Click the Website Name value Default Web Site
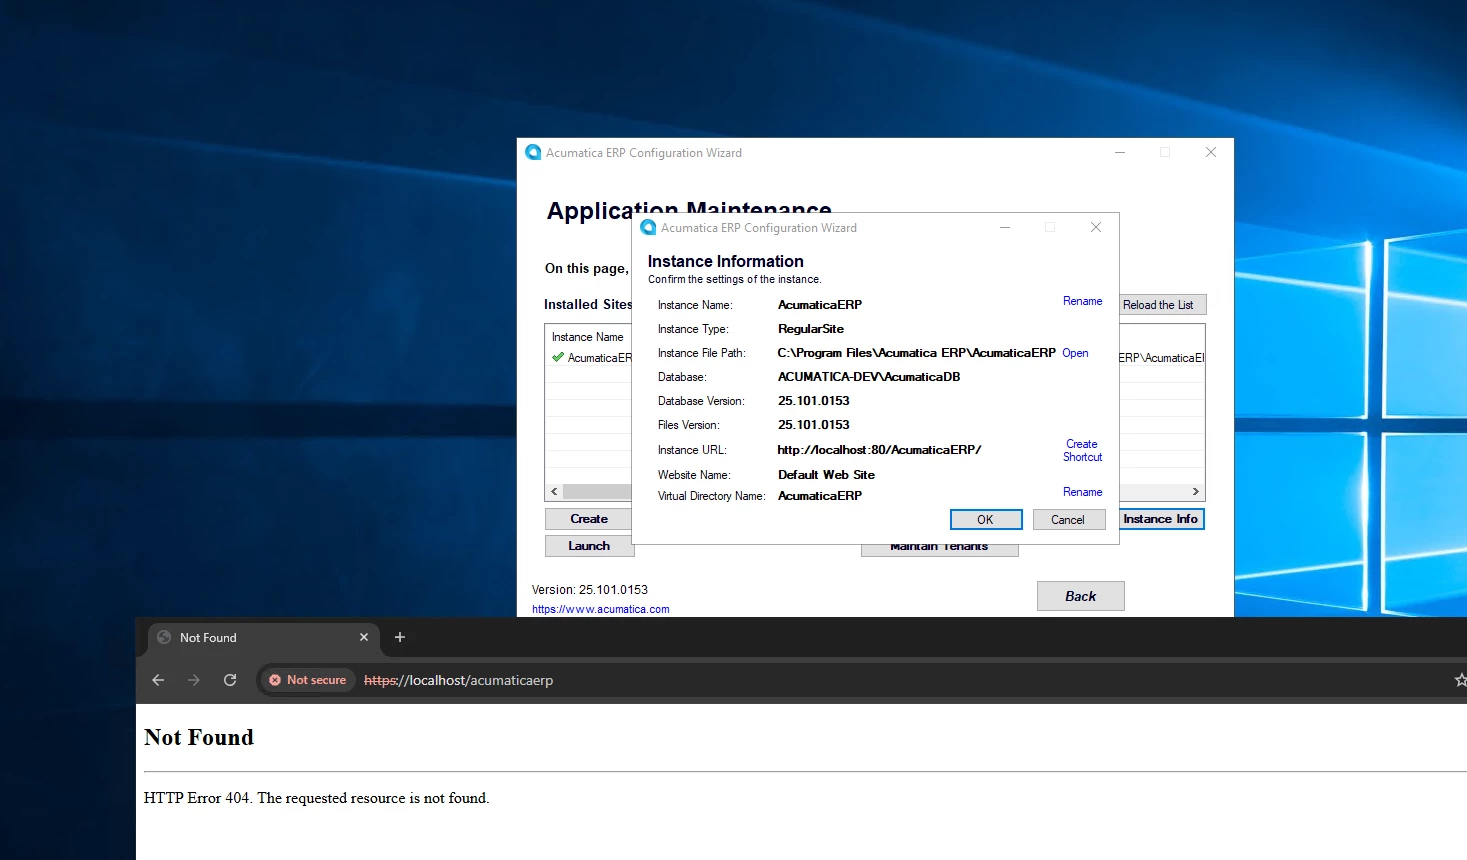The image size is (1467, 860). (x=827, y=475)
